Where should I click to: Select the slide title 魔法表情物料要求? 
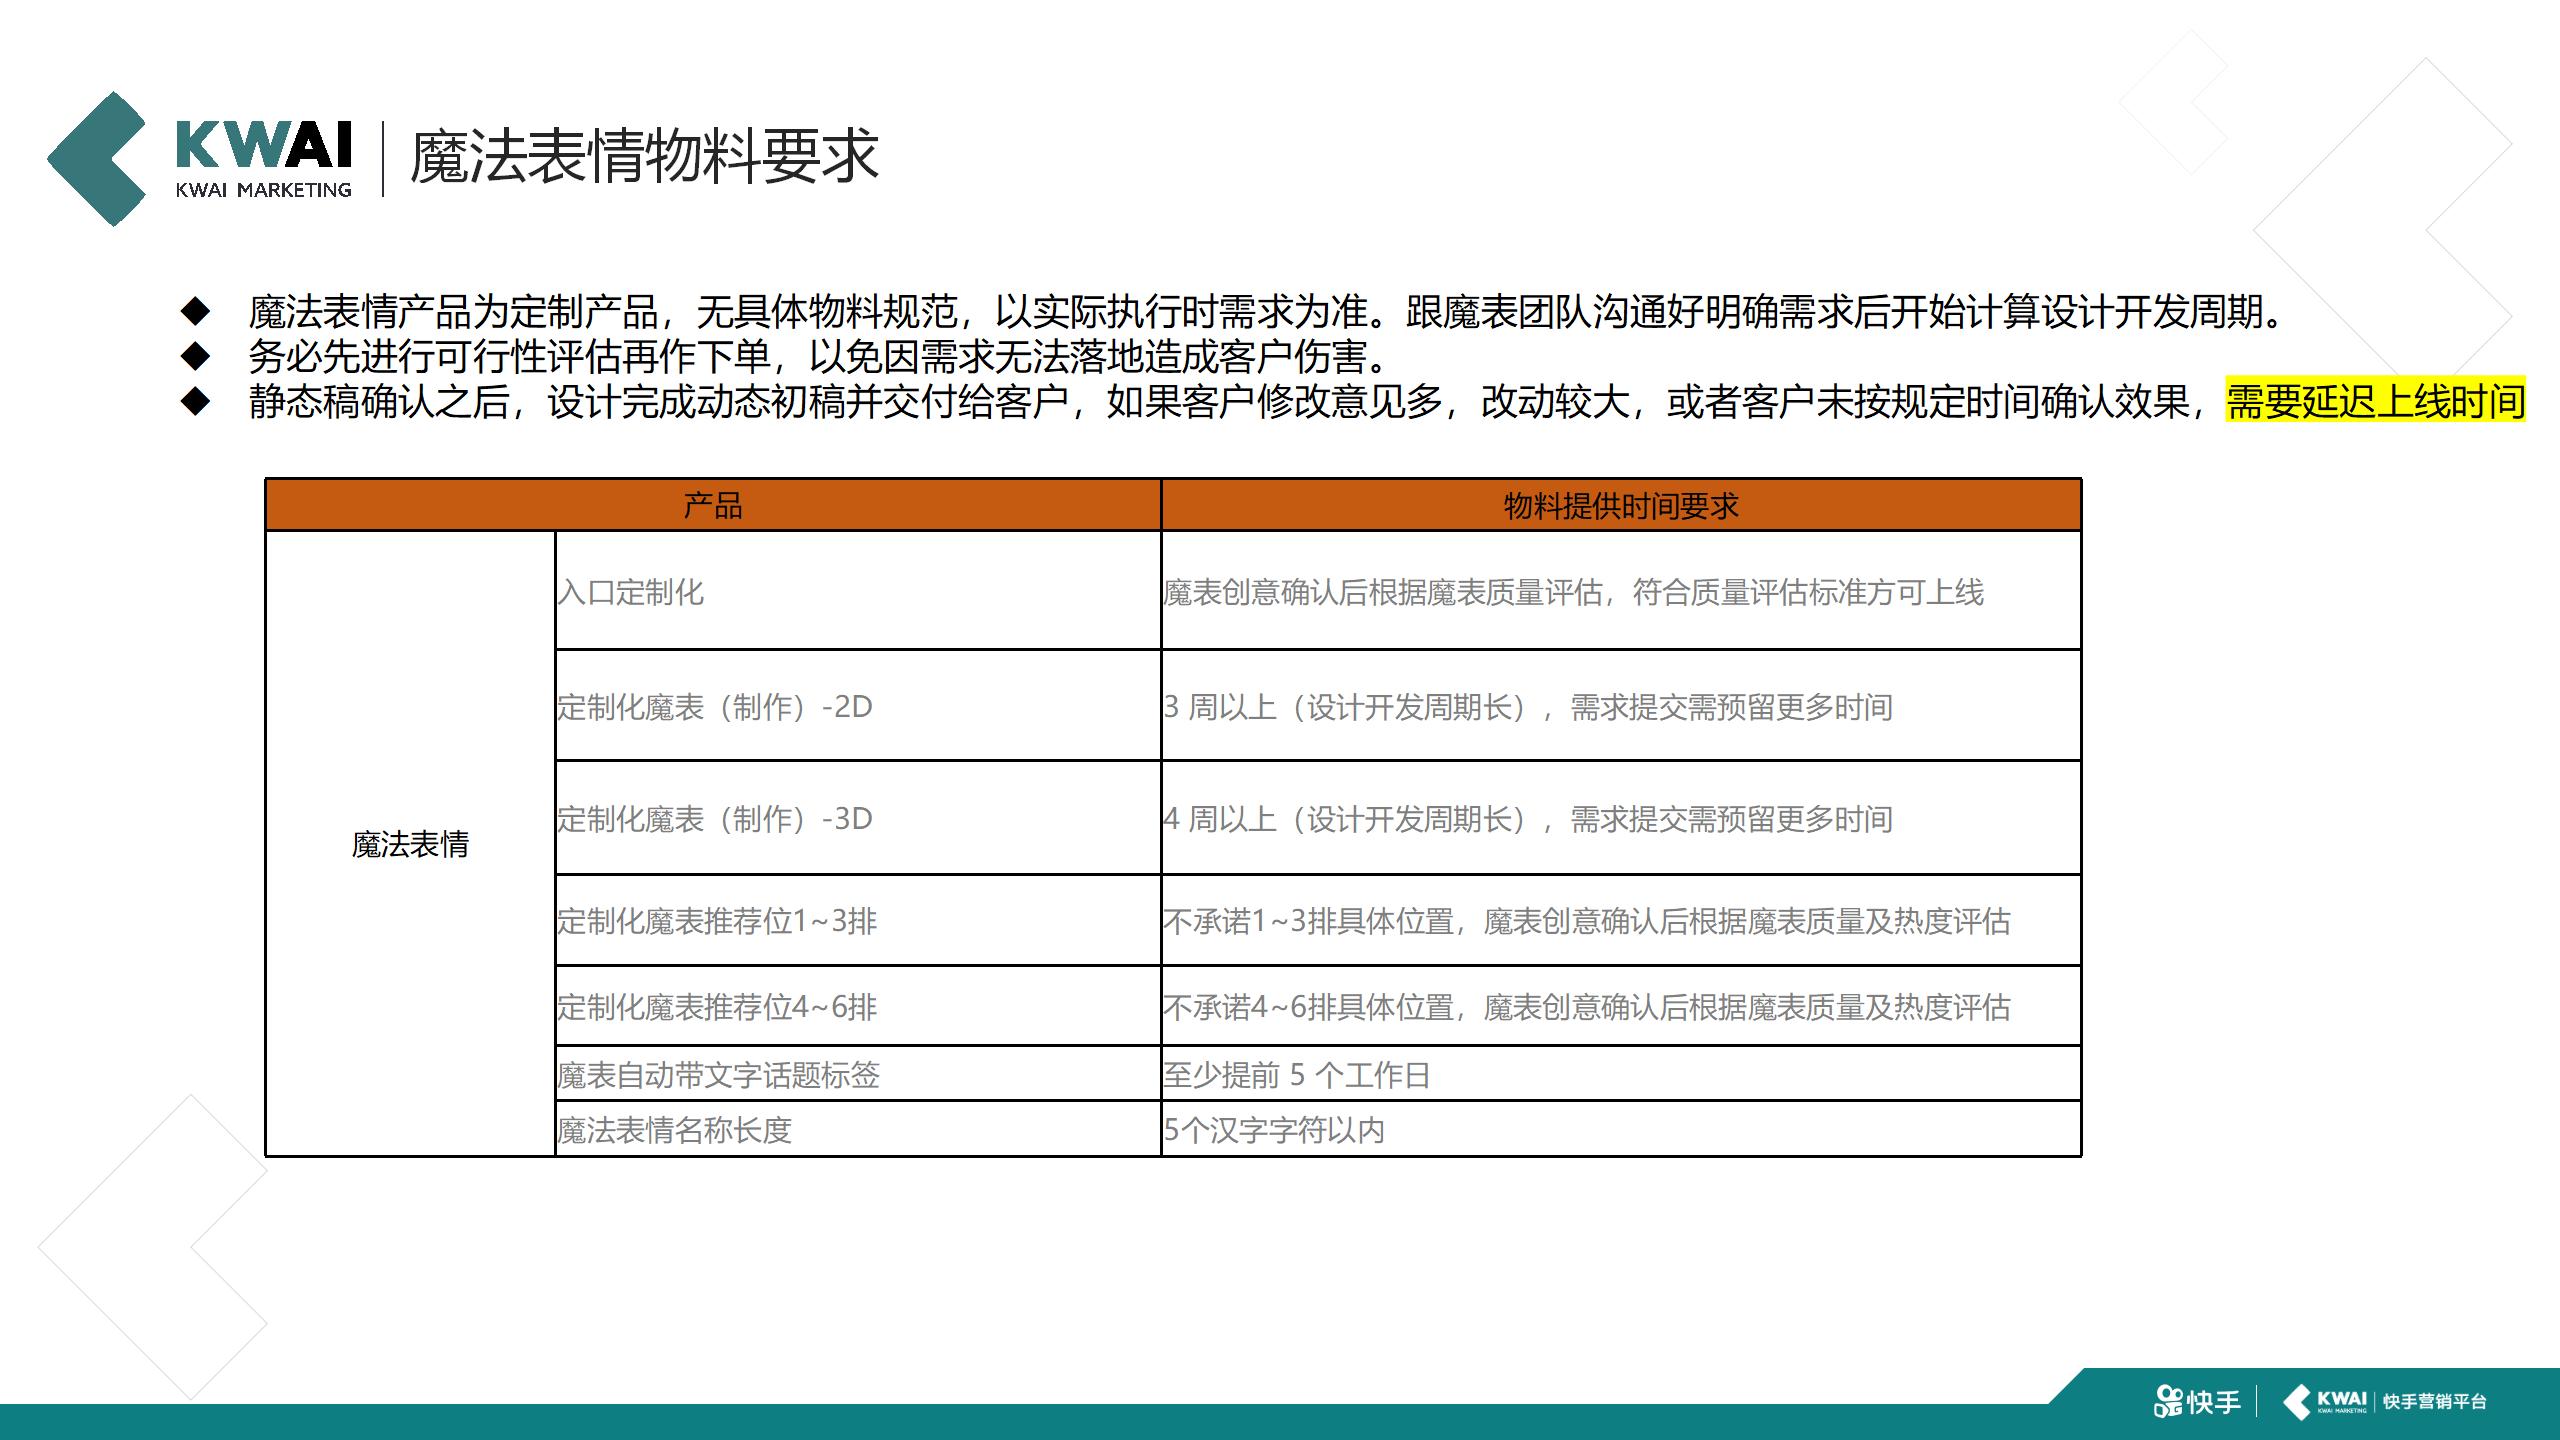[x=644, y=157]
